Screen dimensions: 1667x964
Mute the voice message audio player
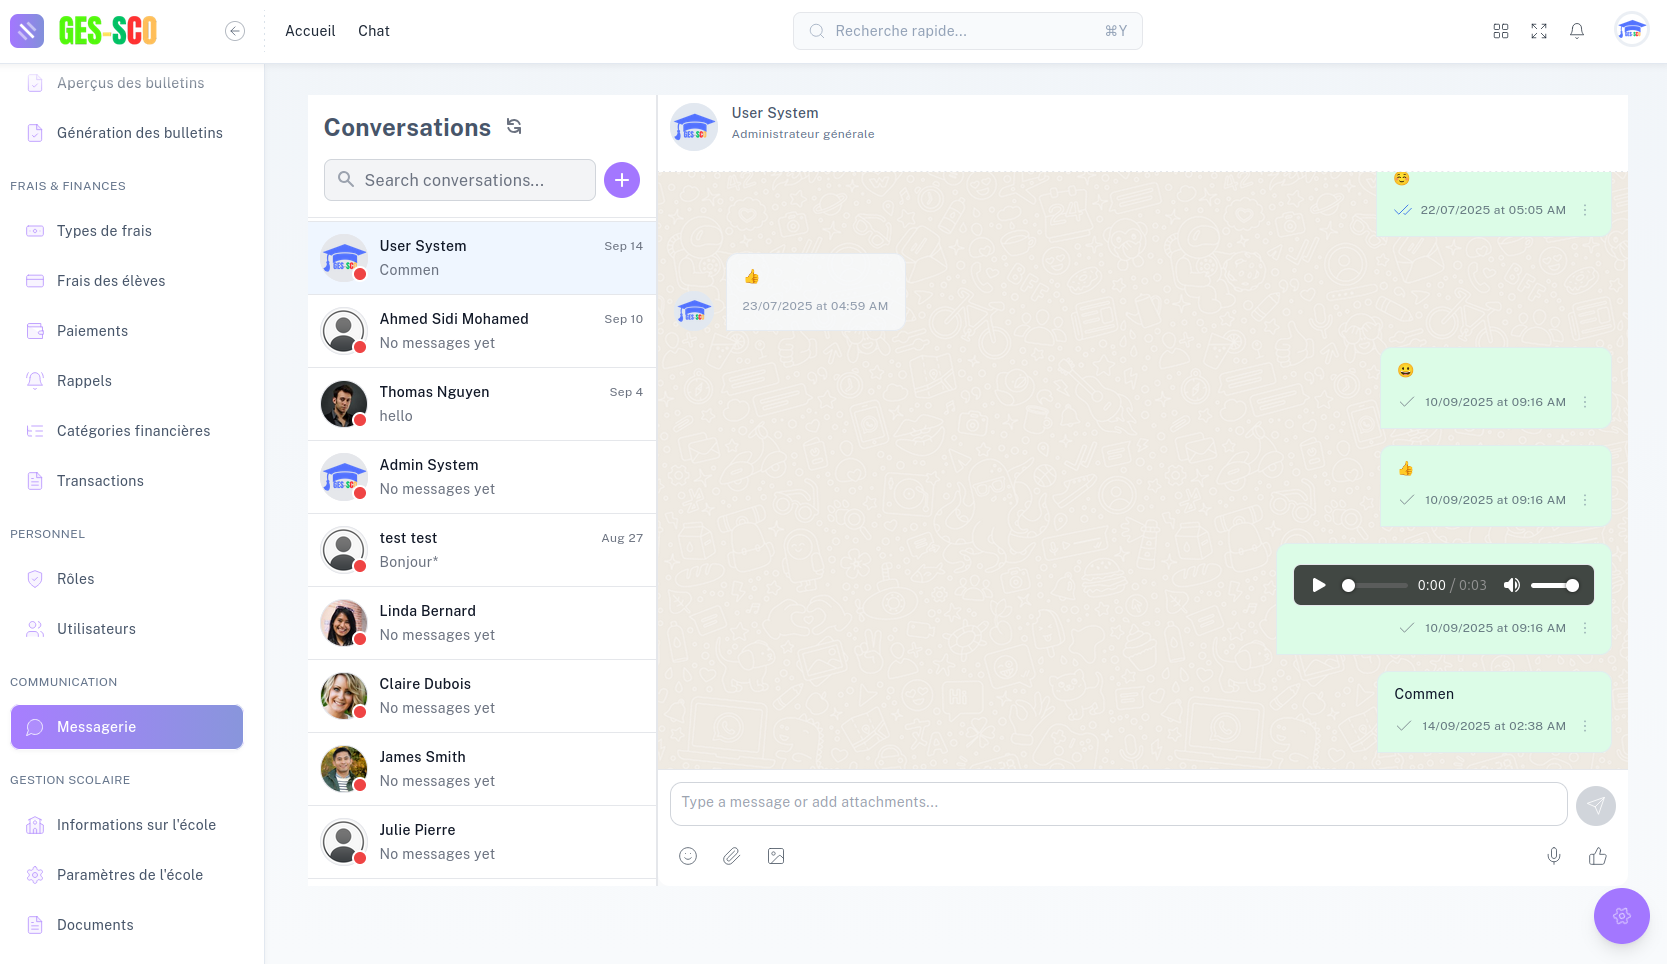click(1511, 585)
